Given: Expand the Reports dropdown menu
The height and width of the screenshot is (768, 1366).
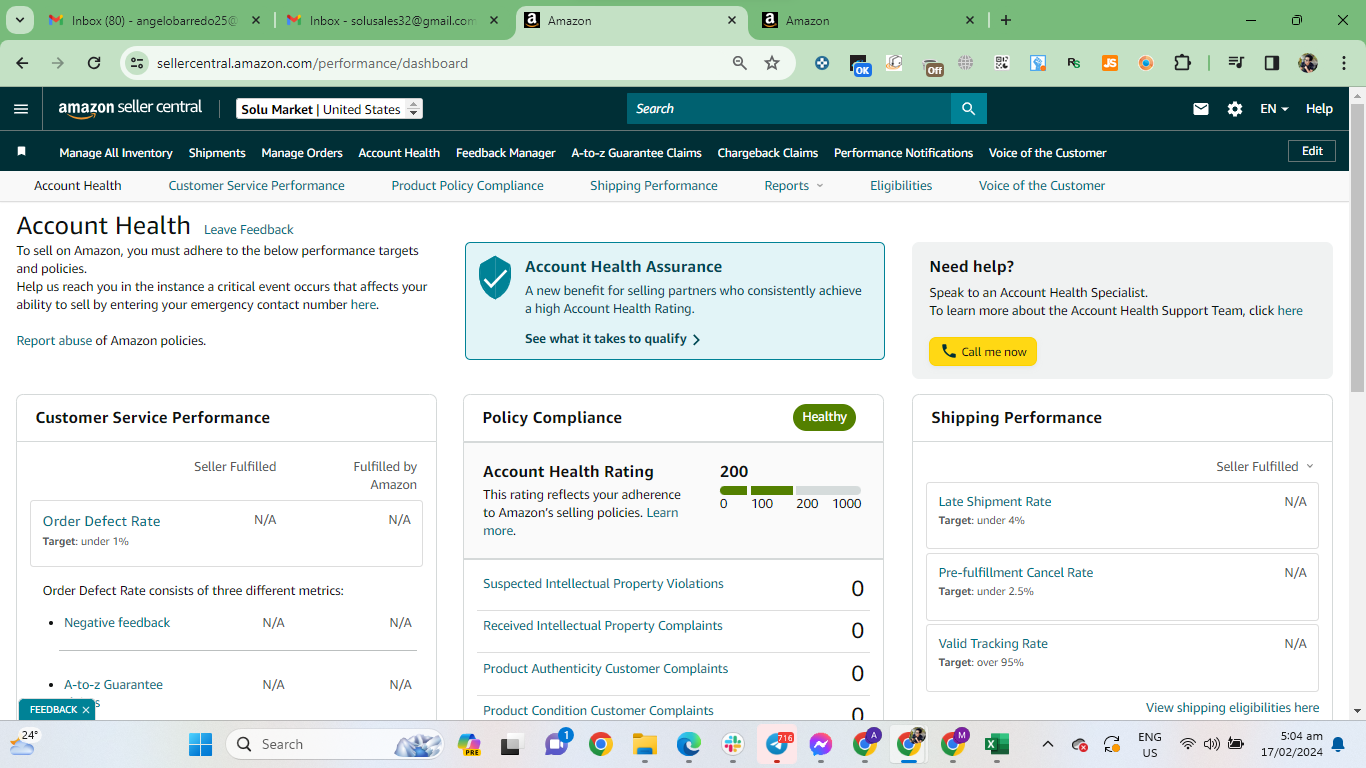Looking at the screenshot, I should [x=794, y=186].
